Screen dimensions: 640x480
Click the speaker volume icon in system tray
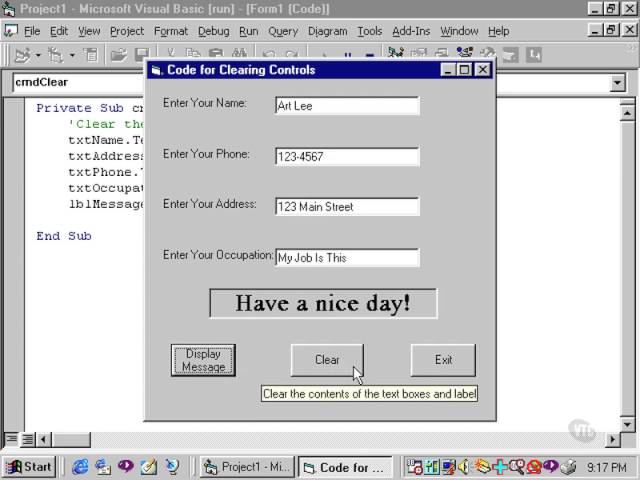463,467
